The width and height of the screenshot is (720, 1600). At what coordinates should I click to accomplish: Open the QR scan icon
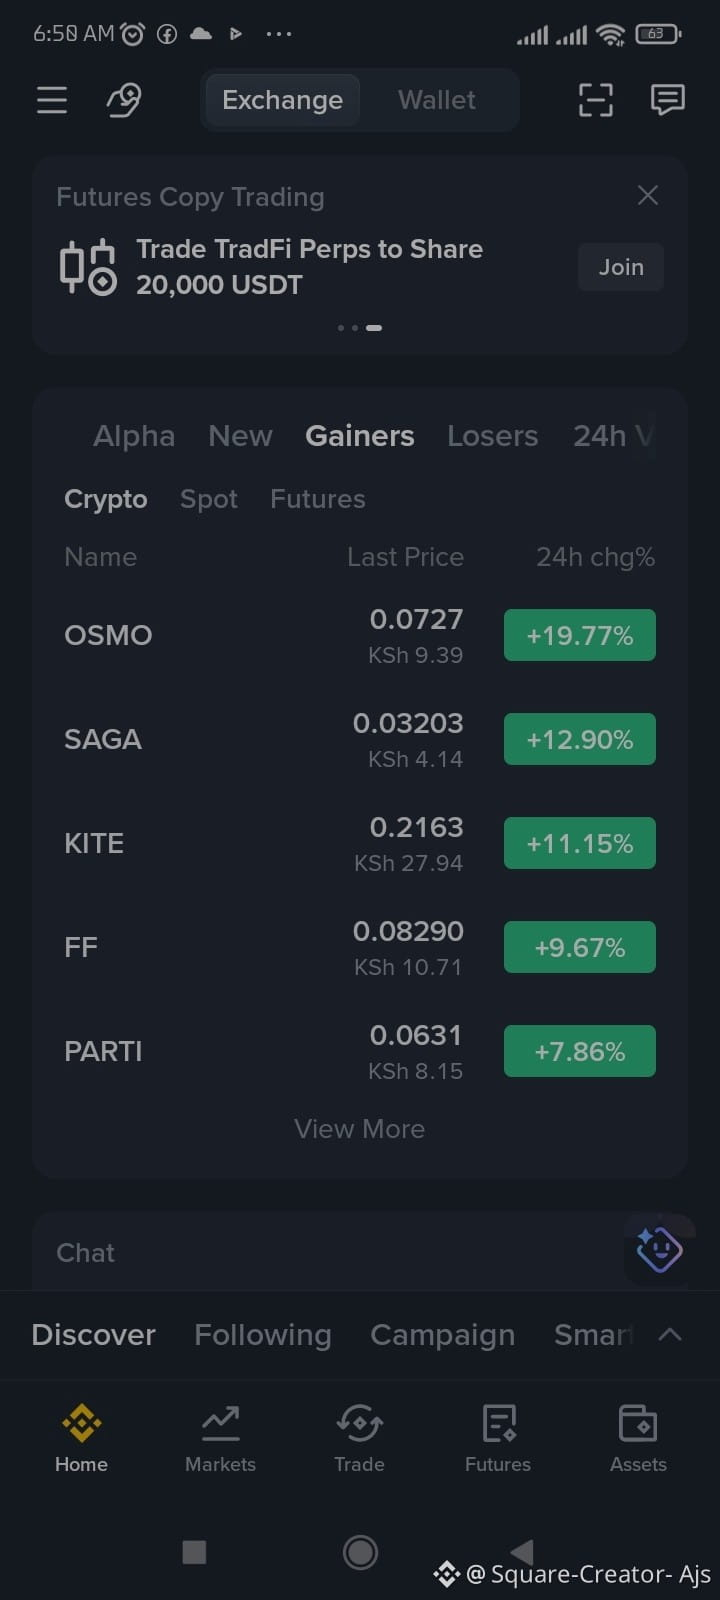click(596, 100)
